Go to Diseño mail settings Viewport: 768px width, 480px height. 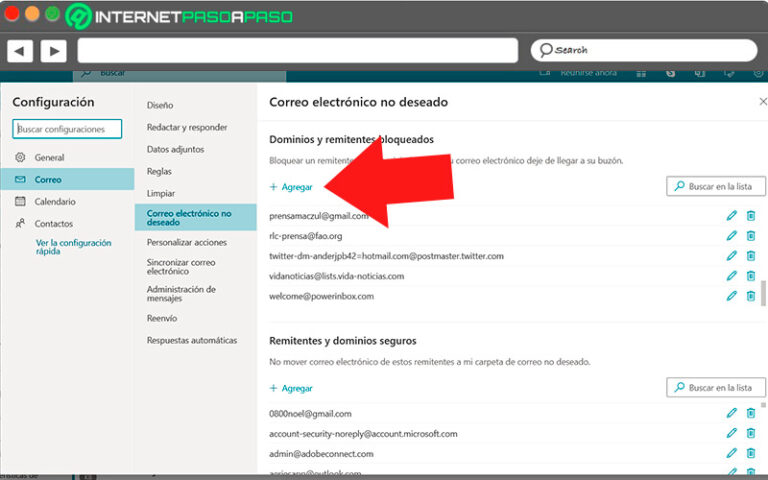[160, 105]
